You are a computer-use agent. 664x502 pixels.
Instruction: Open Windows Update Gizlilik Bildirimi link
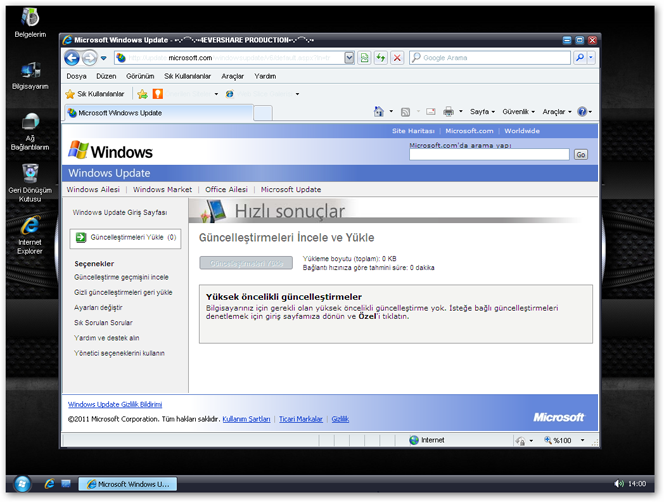[115, 405]
